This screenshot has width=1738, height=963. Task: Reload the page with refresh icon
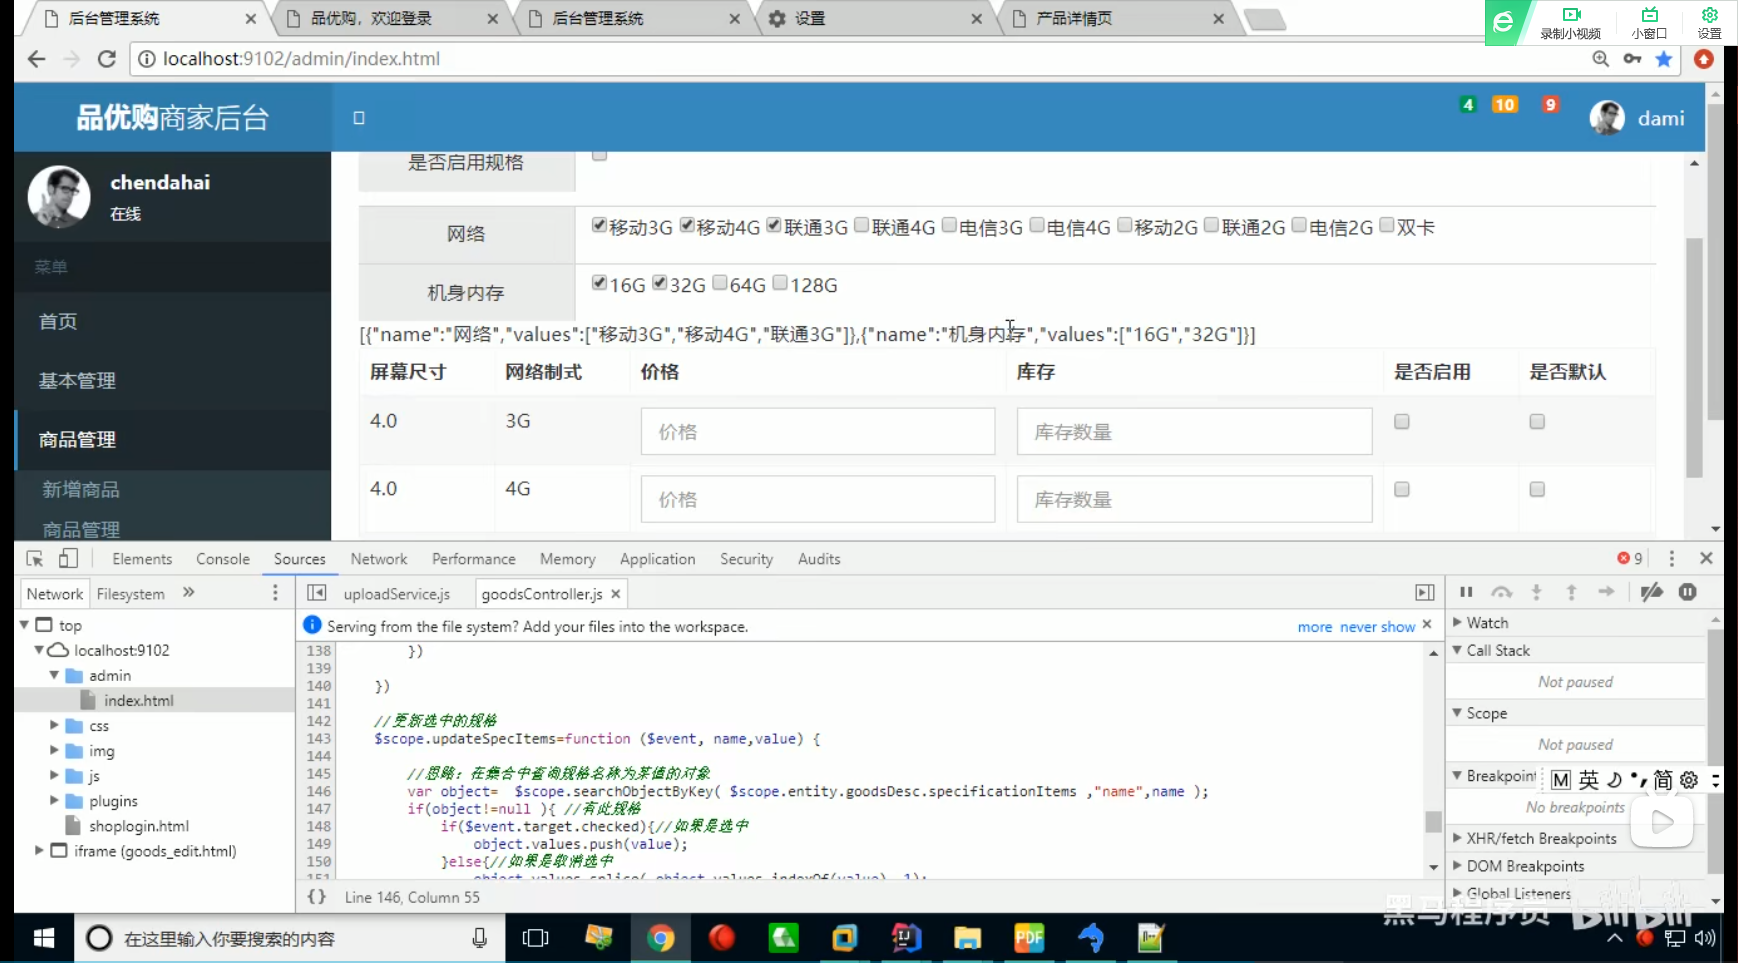[107, 59]
